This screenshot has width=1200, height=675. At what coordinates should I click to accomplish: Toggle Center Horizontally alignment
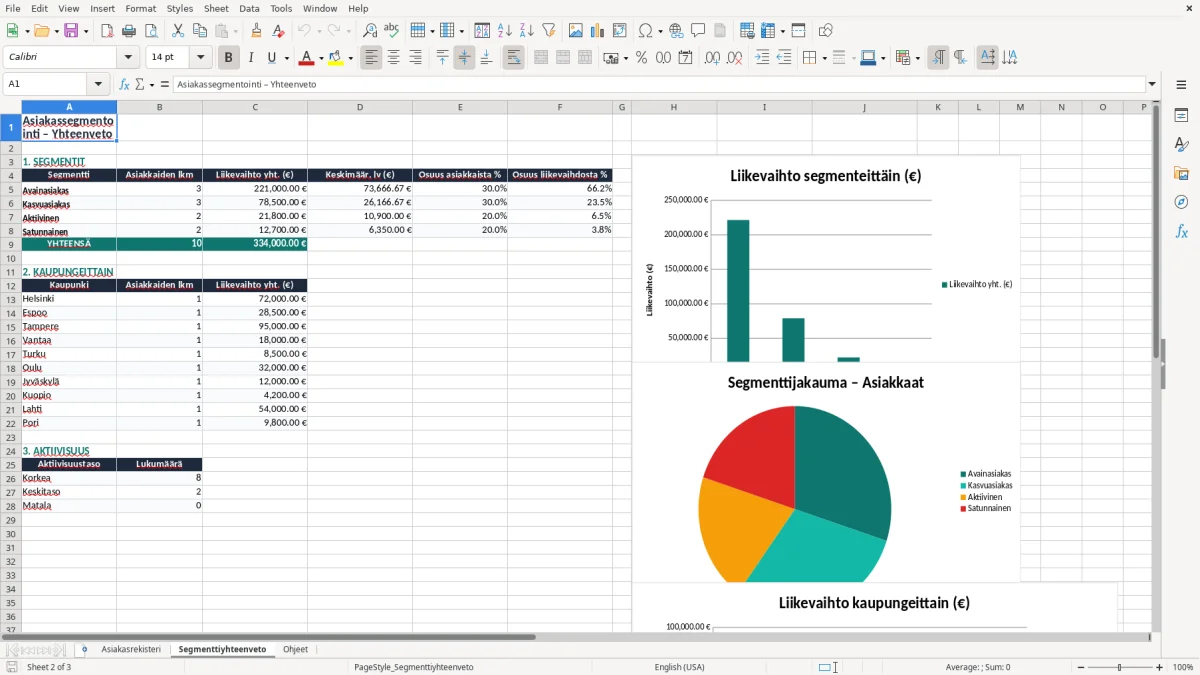tap(394, 58)
